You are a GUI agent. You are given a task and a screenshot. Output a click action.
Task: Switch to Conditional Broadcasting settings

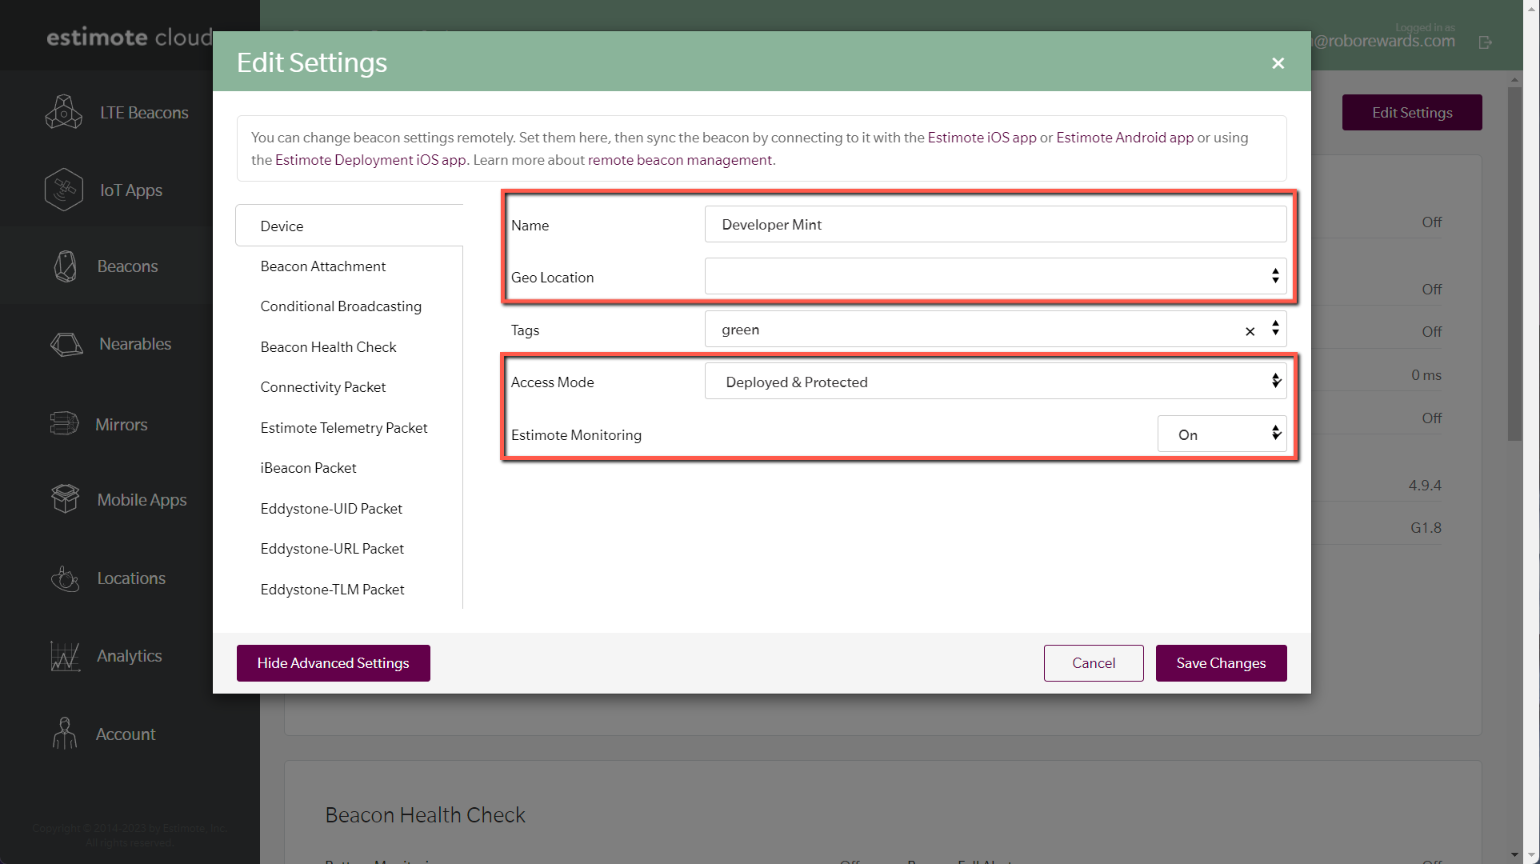341,306
